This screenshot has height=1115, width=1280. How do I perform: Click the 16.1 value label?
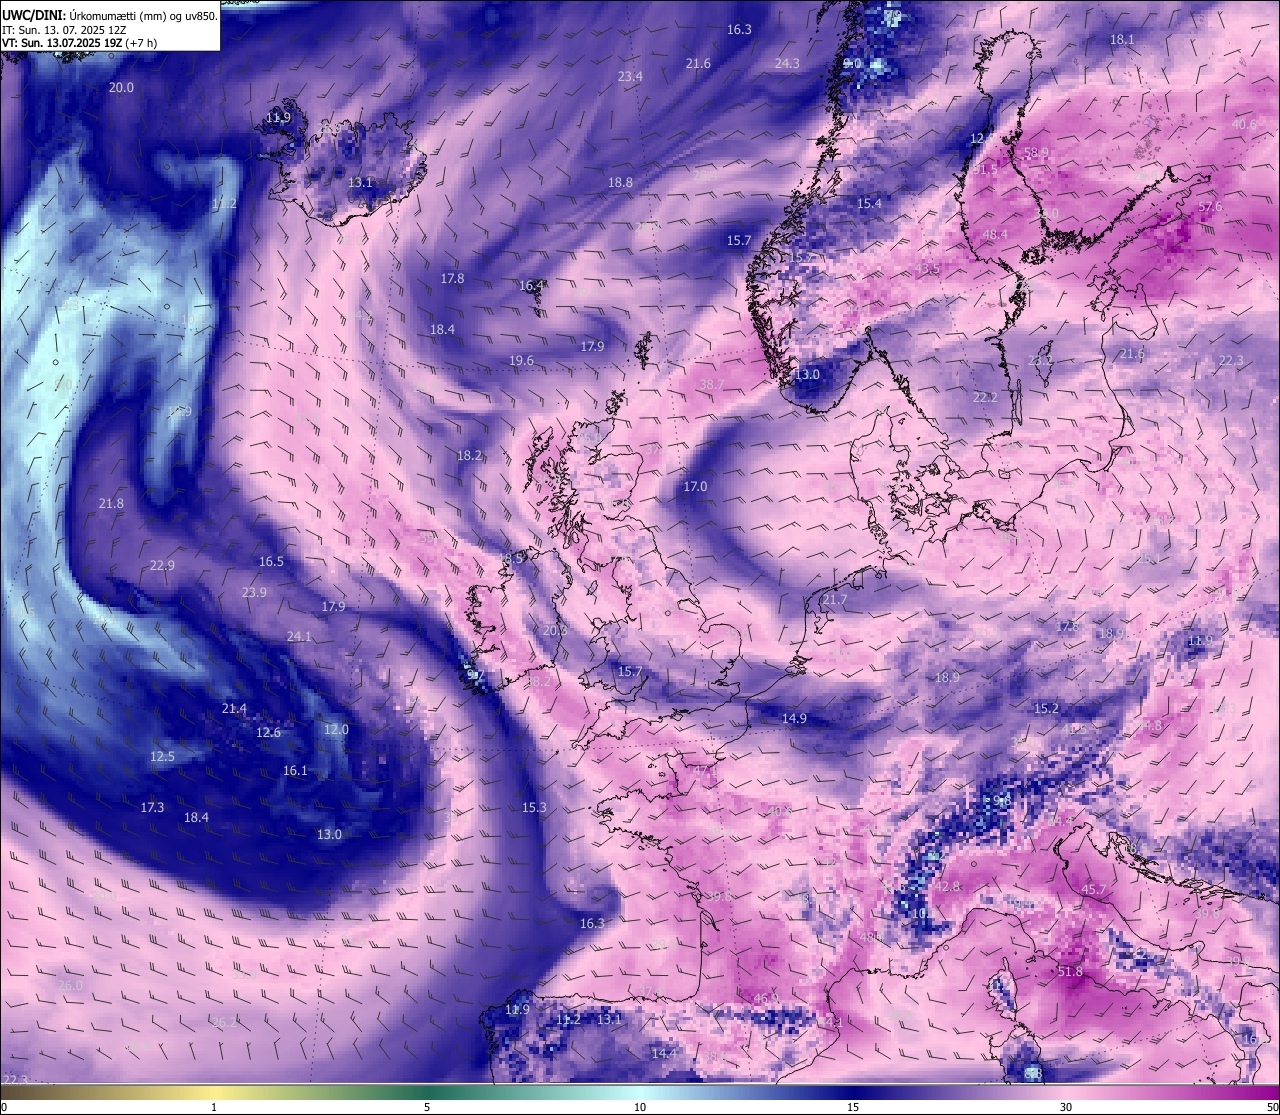(295, 771)
